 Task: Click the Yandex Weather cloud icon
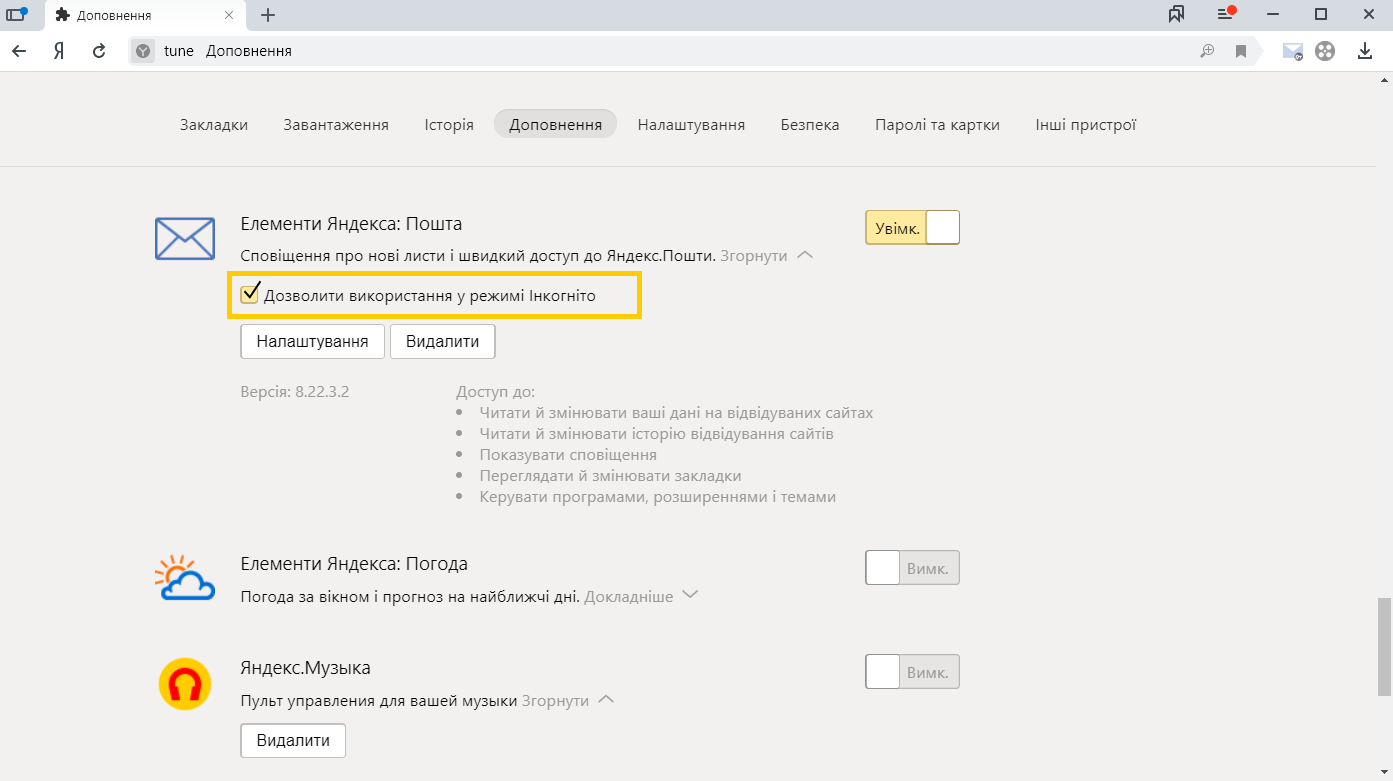click(x=185, y=577)
